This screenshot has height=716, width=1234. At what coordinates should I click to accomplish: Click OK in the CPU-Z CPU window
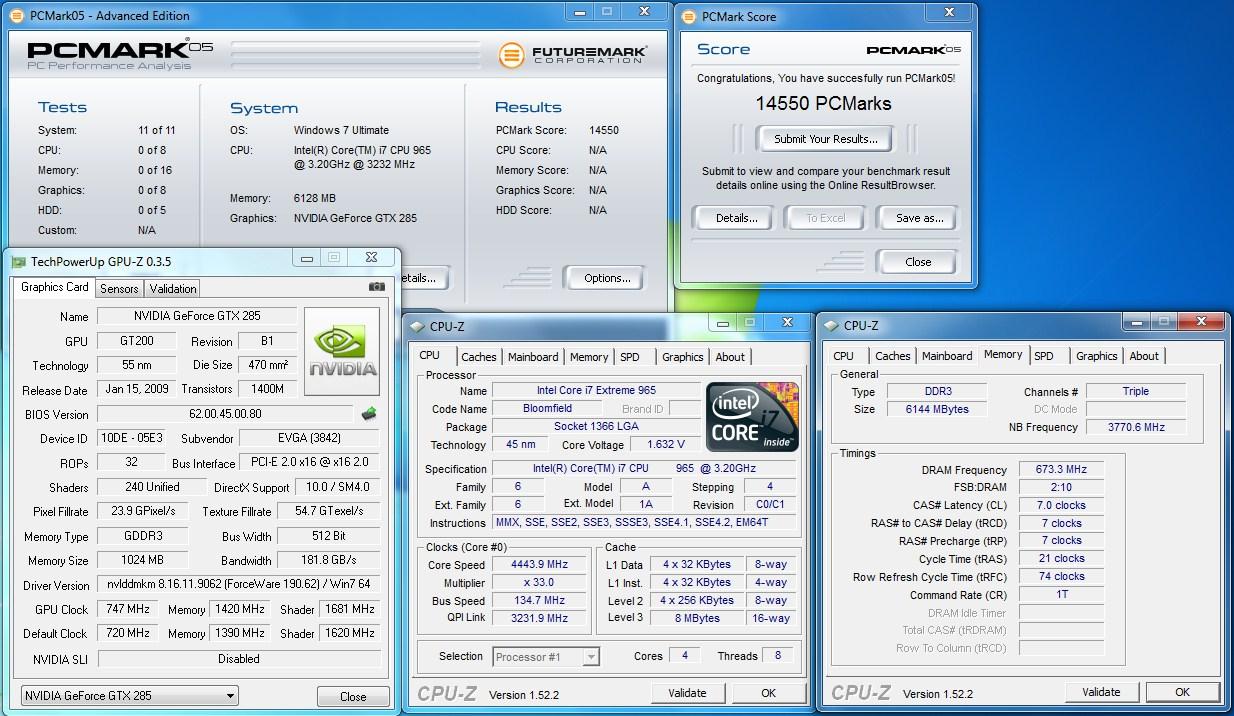[768, 692]
